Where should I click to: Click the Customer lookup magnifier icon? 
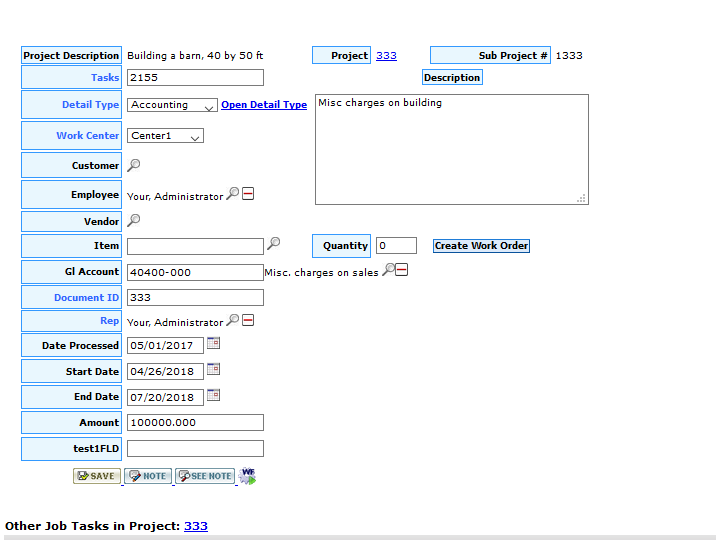pos(134,165)
